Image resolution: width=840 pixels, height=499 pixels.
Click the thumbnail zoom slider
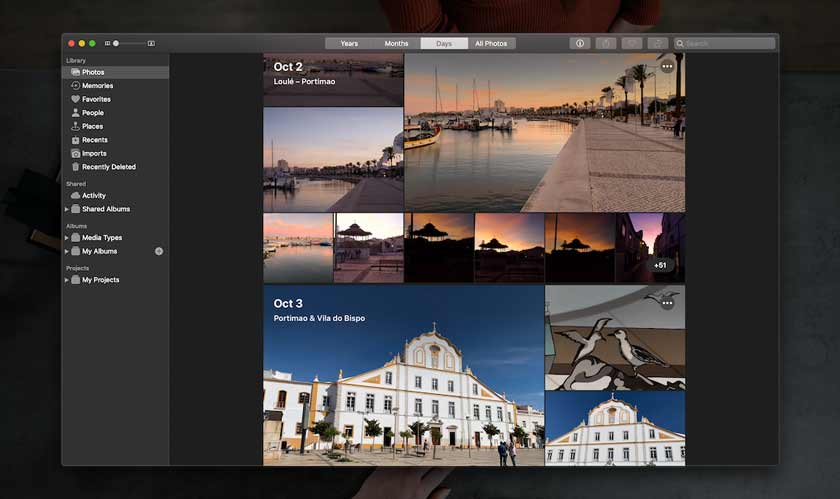point(127,44)
